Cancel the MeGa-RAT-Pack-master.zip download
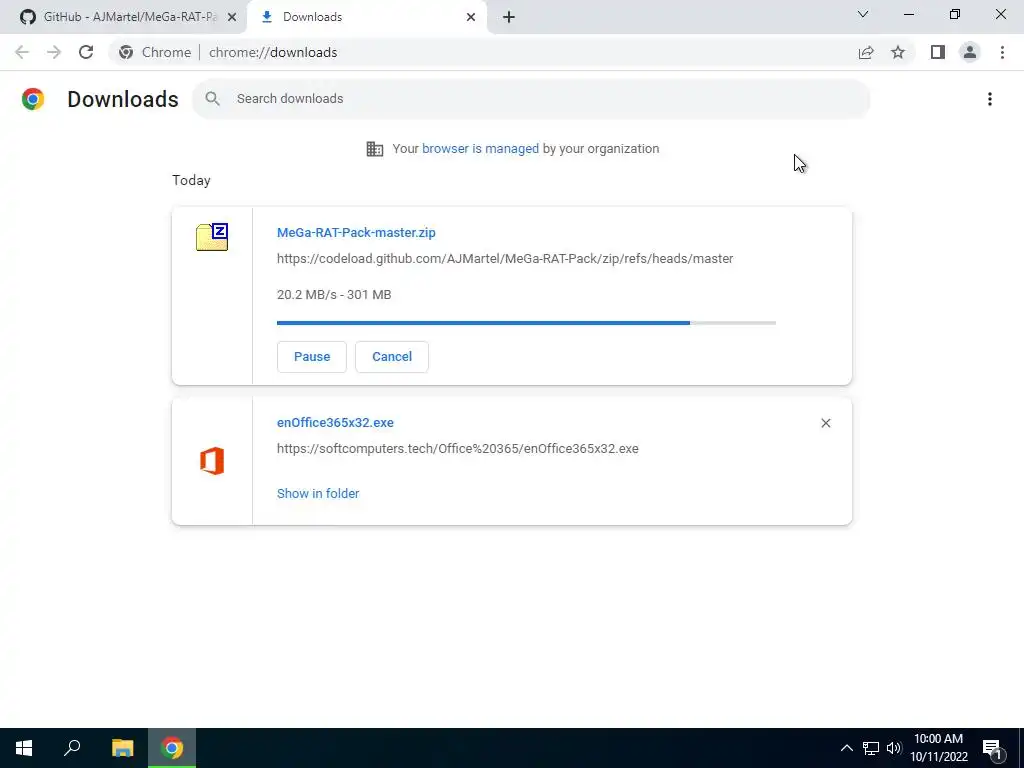Image resolution: width=1024 pixels, height=768 pixels. (392, 357)
